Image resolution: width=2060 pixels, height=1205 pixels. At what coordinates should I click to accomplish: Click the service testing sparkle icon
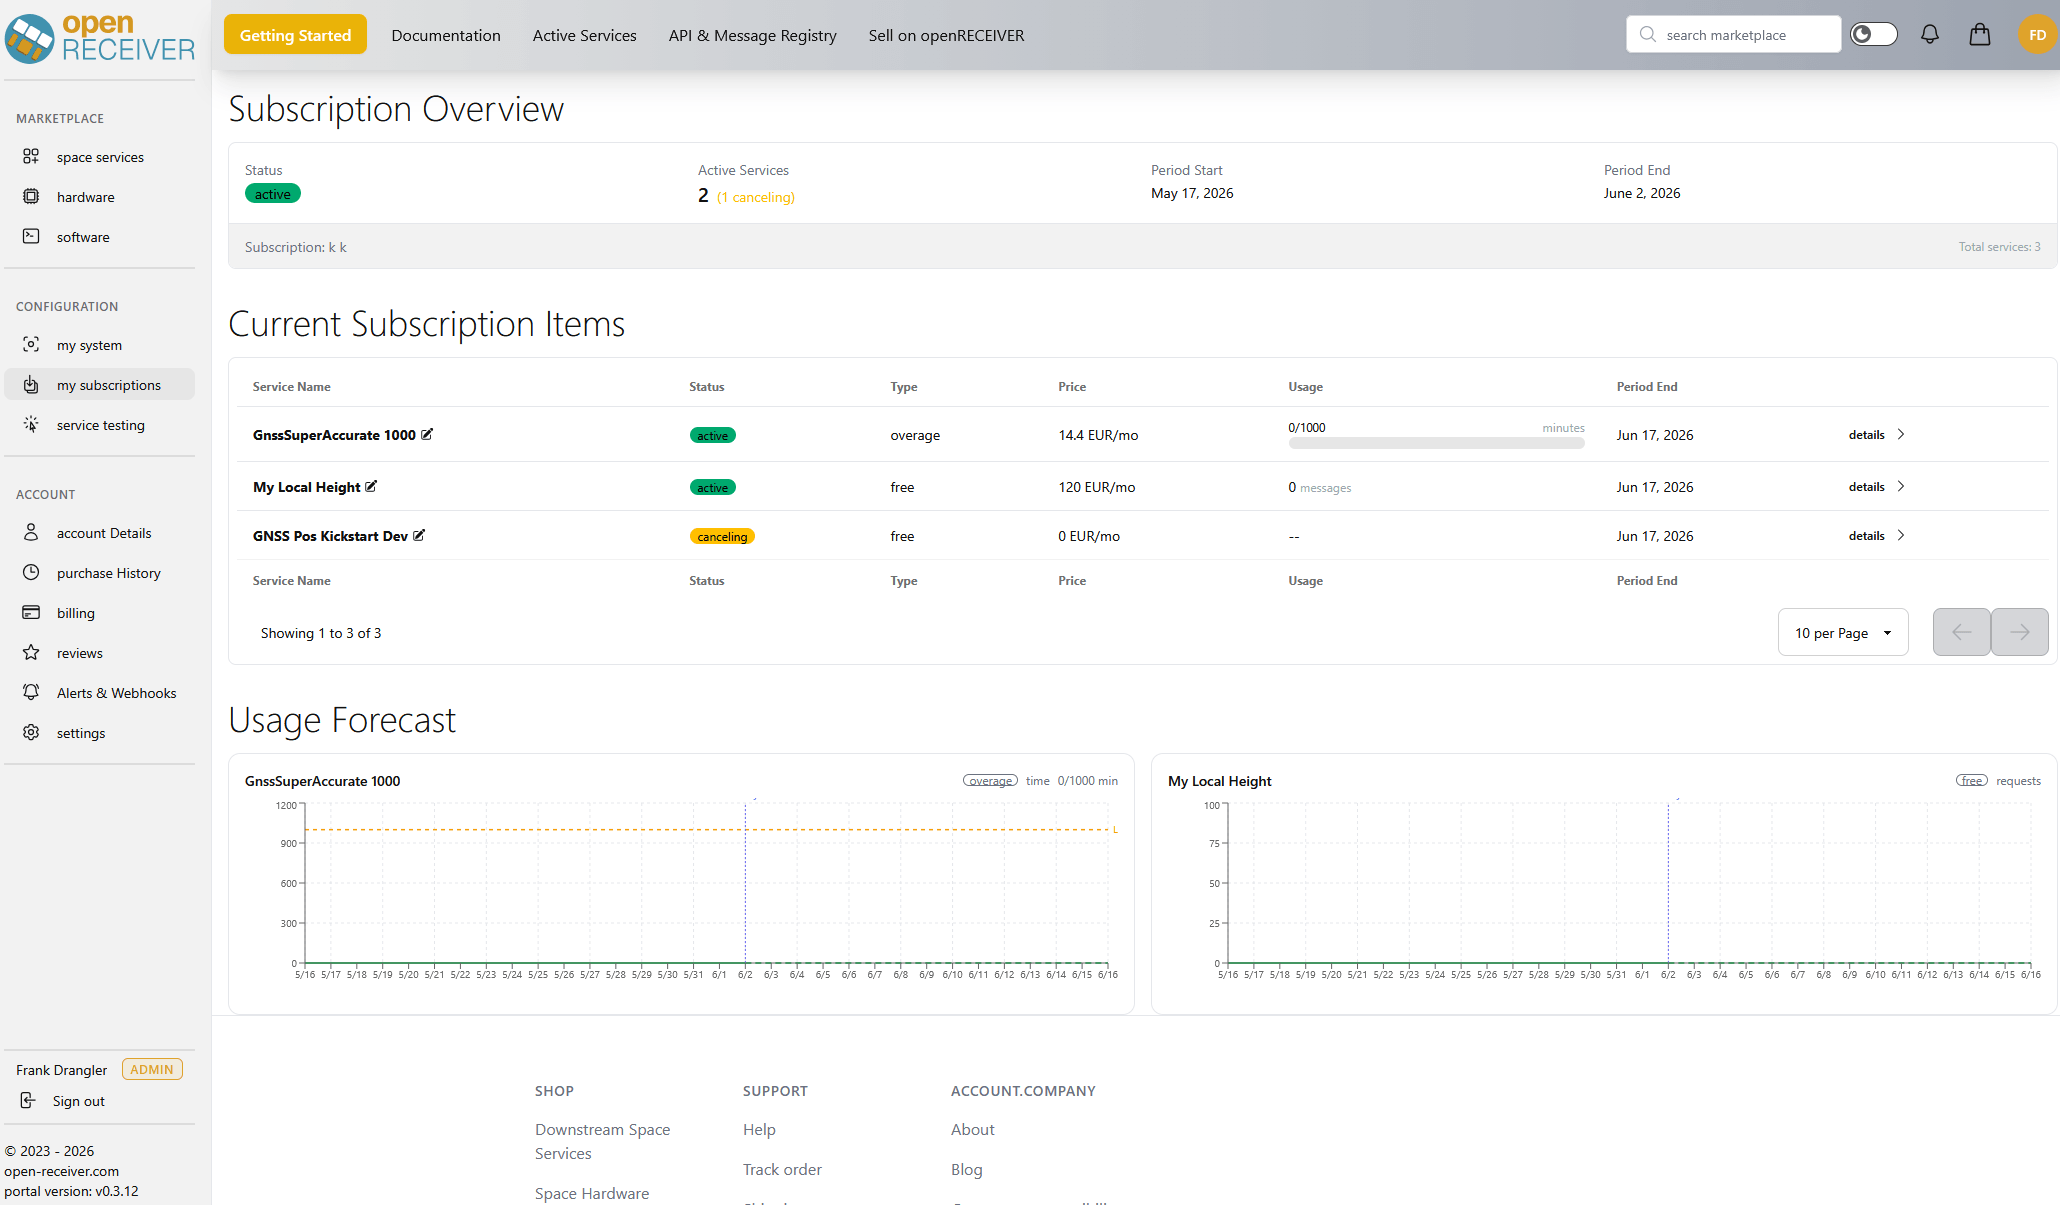click(31, 425)
